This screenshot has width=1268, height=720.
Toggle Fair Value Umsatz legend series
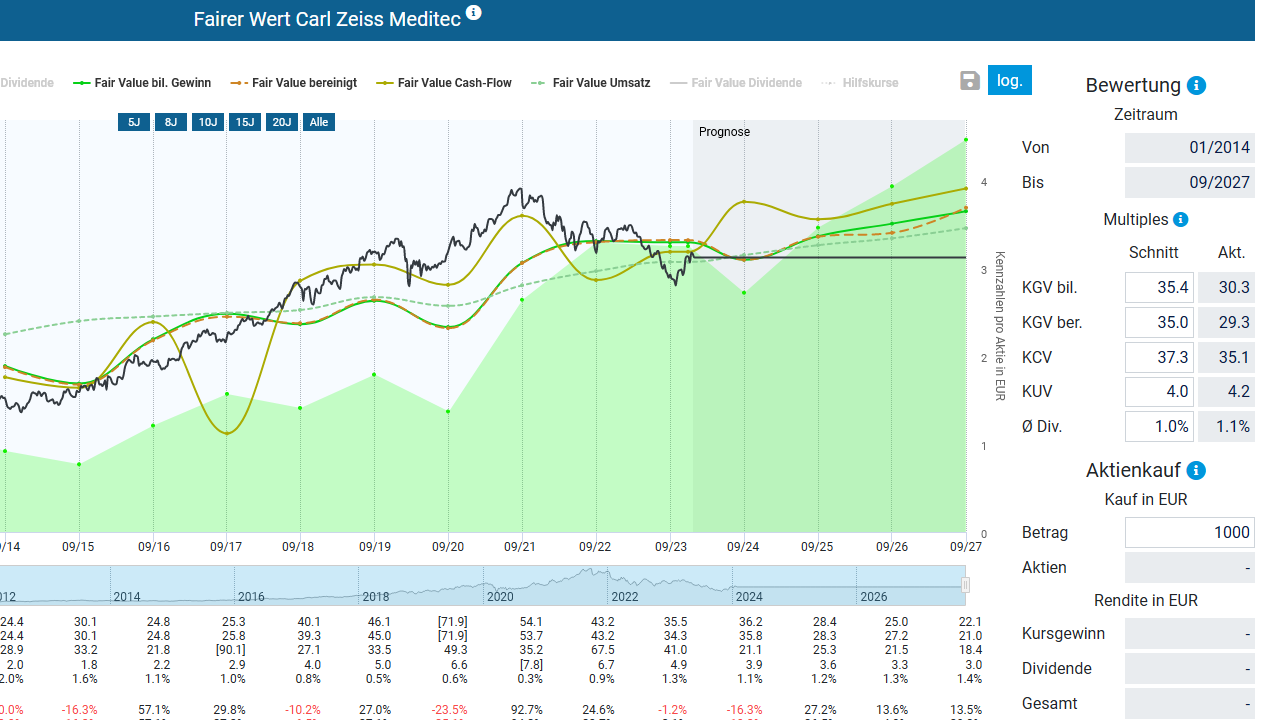[x=590, y=83]
